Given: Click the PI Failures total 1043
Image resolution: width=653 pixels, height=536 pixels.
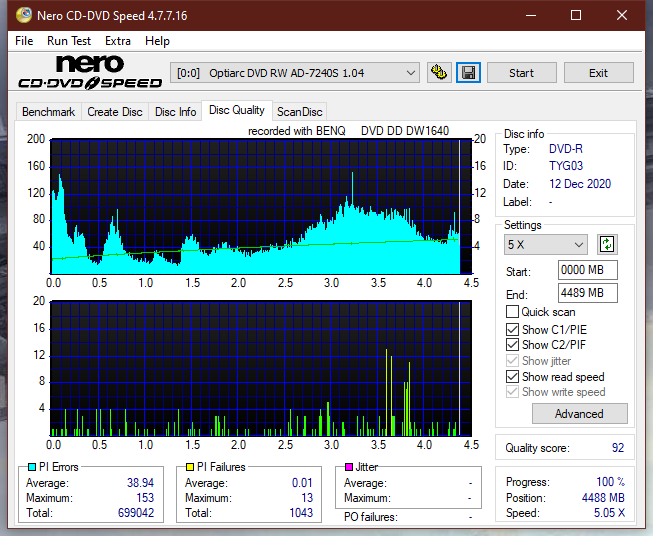Looking at the screenshot, I should click(x=301, y=513).
